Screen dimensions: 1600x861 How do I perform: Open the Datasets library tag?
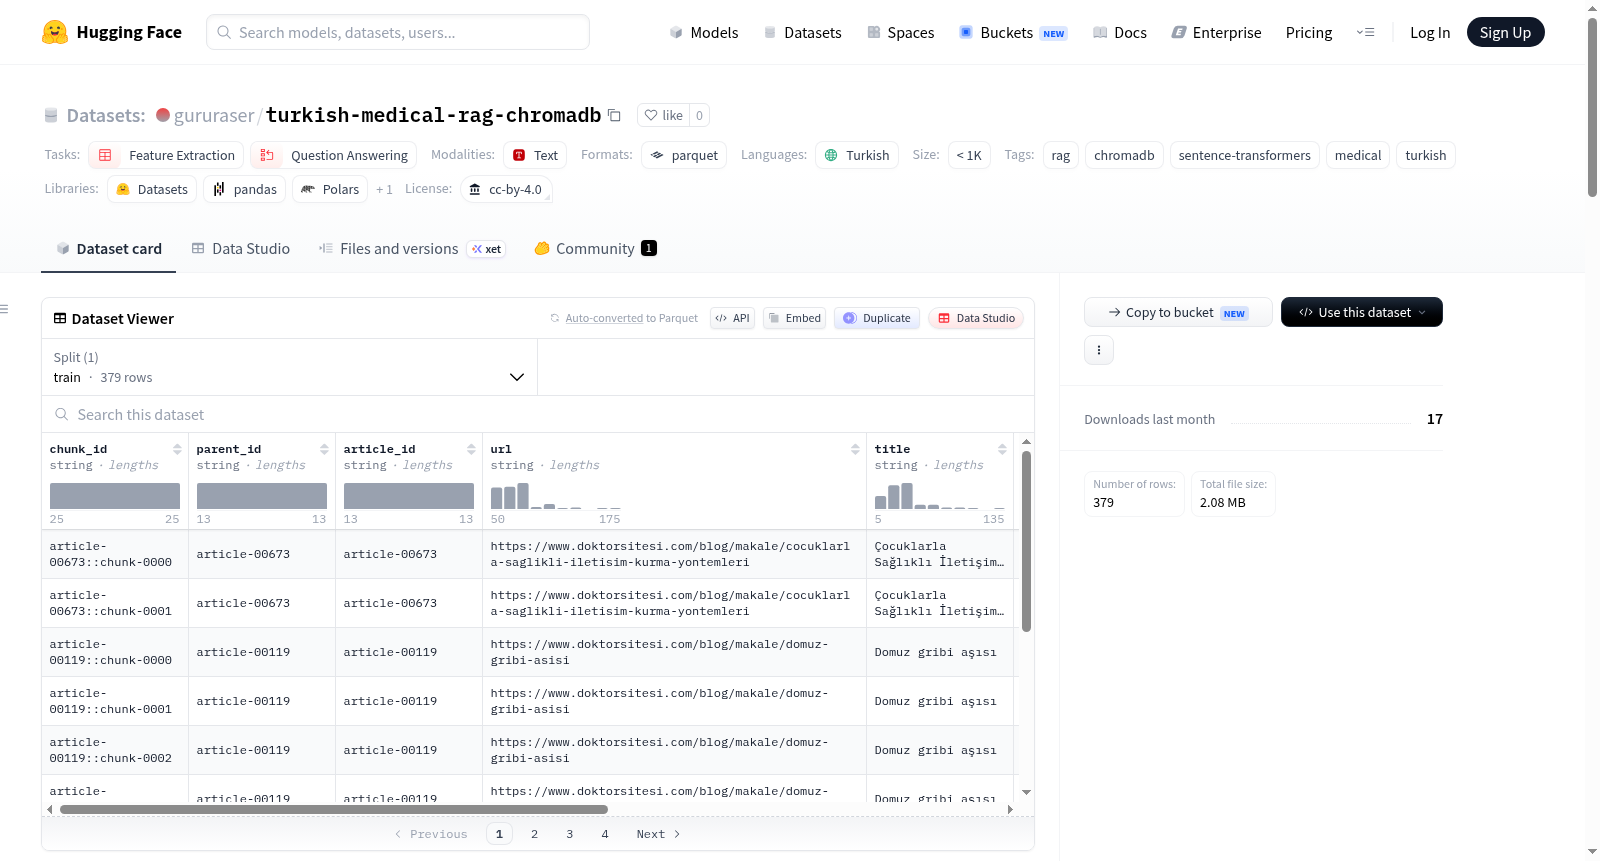pyautogui.click(x=152, y=189)
